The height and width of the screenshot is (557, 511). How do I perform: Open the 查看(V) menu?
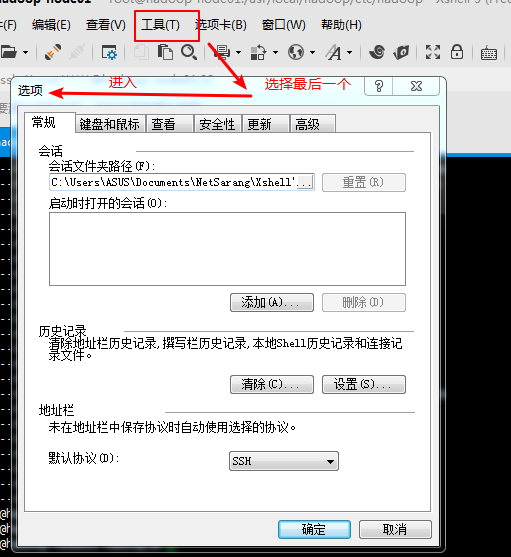coord(106,25)
